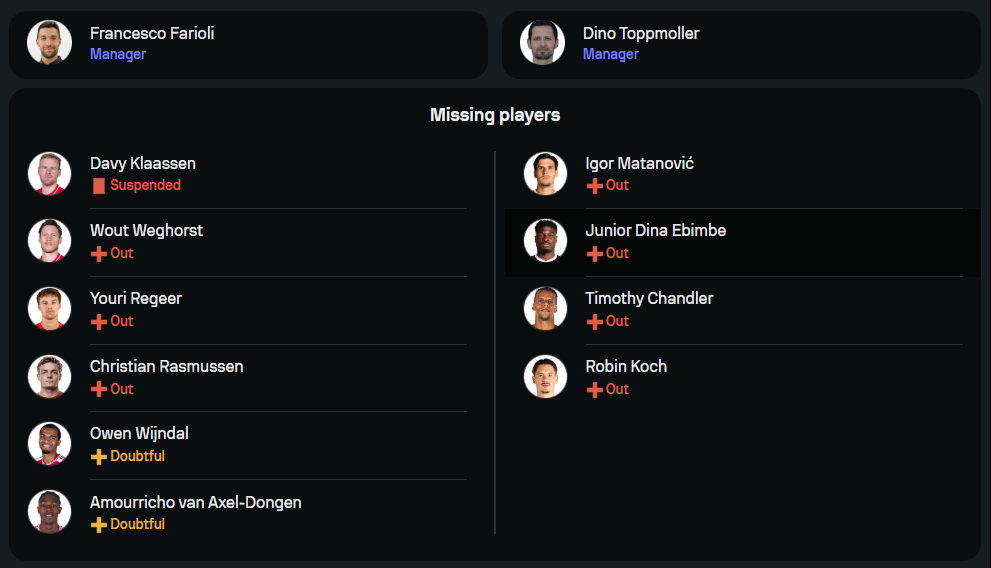The height and width of the screenshot is (568, 991).
Task: Click the doubtful icon under Amourricho van Axel-Dongen
Action: [x=98, y=525]
